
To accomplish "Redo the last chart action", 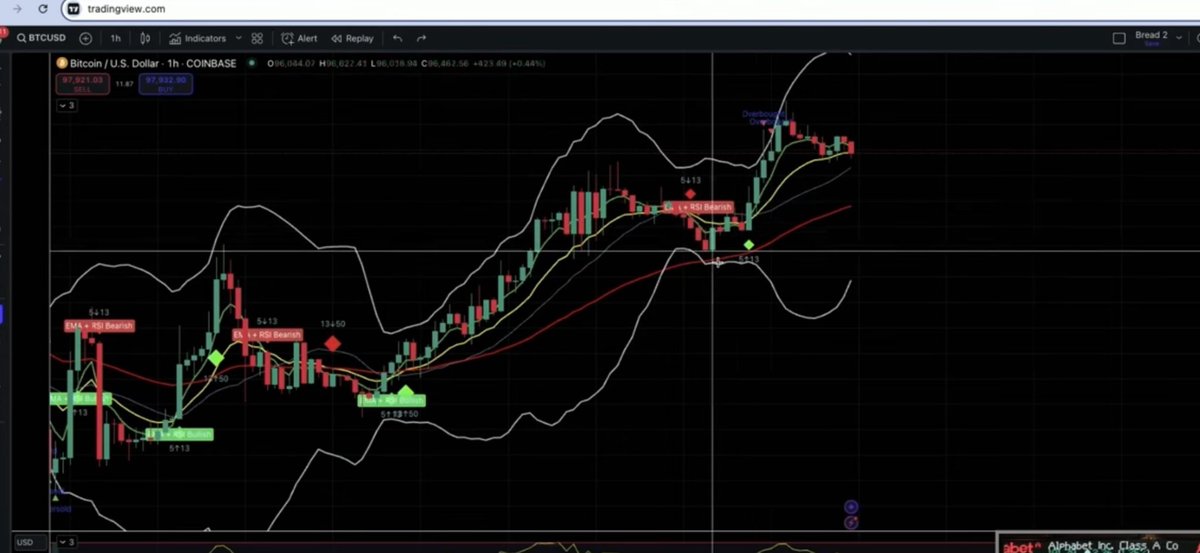I will (421, 38).
